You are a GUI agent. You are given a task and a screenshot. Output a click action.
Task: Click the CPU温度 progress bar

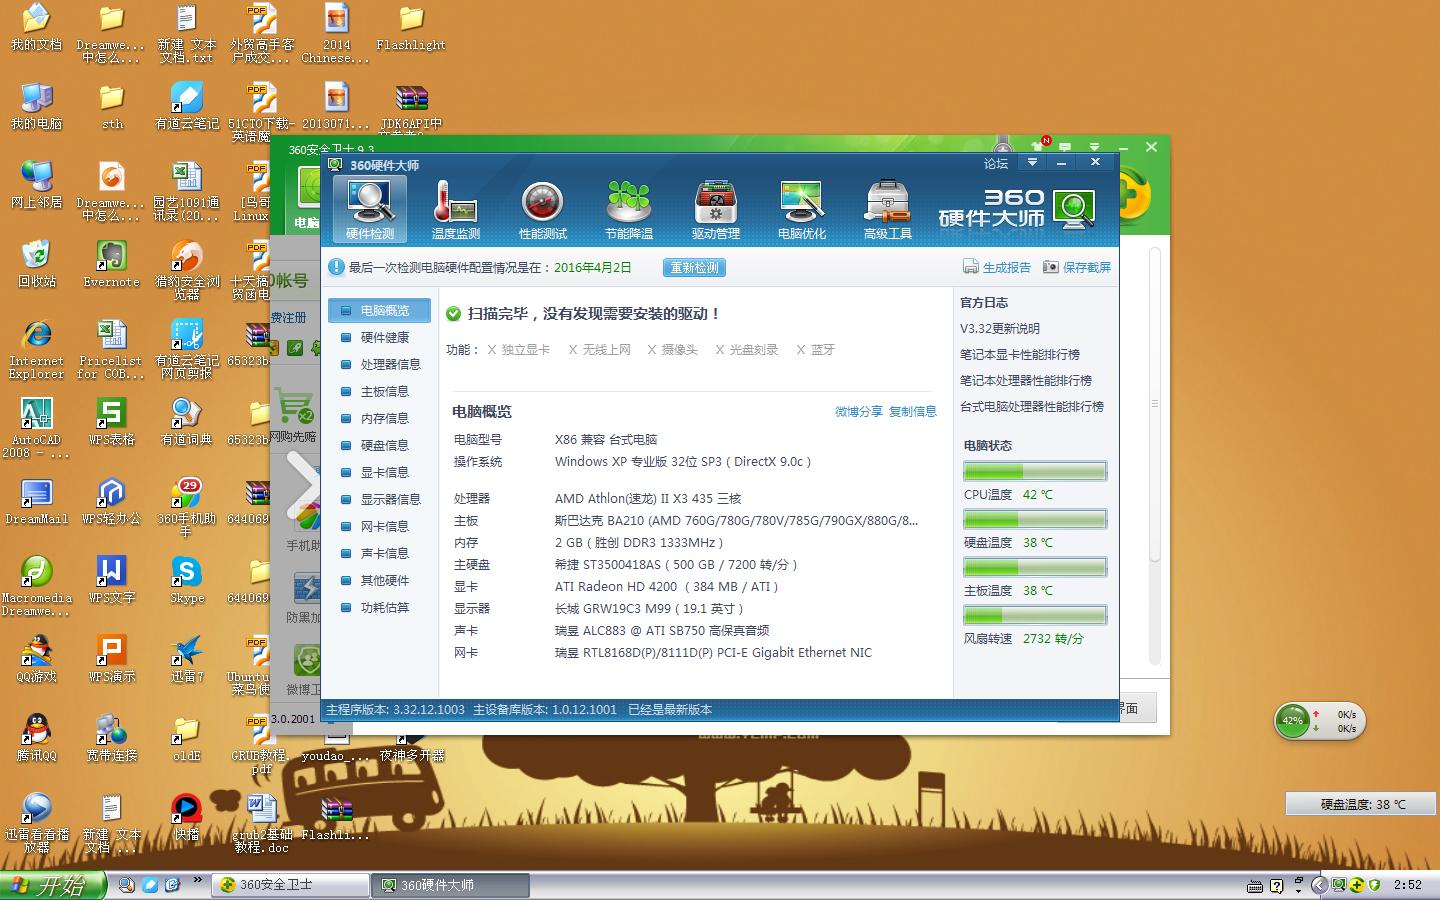[x=1035, y=471]
